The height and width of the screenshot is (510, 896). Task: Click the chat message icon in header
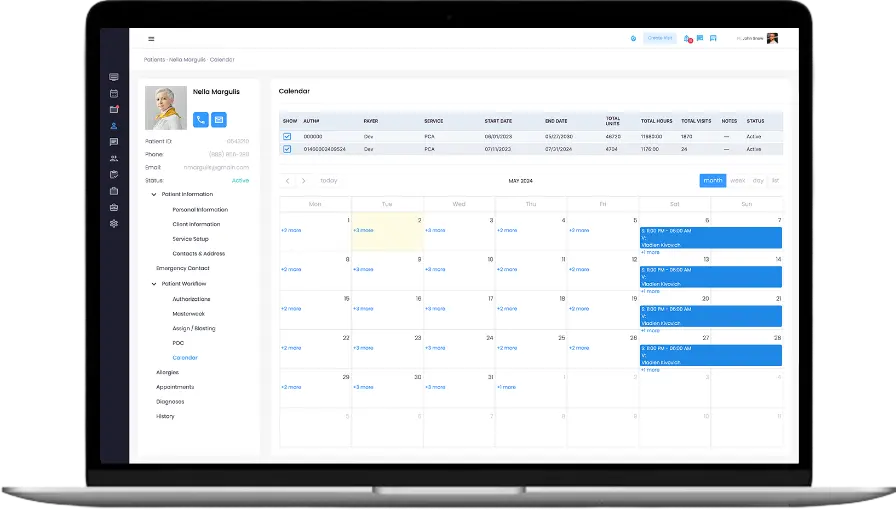pos(700,38)
